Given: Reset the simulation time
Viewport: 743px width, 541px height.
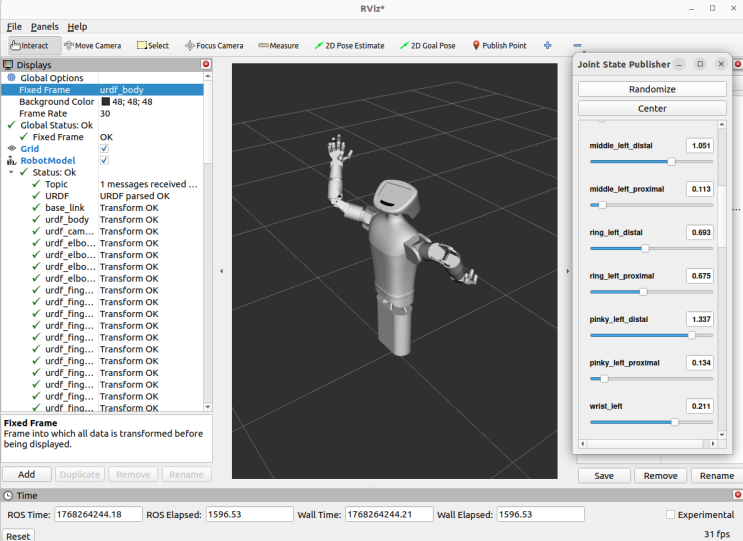Looking at the screenshot, I should 18,536.
